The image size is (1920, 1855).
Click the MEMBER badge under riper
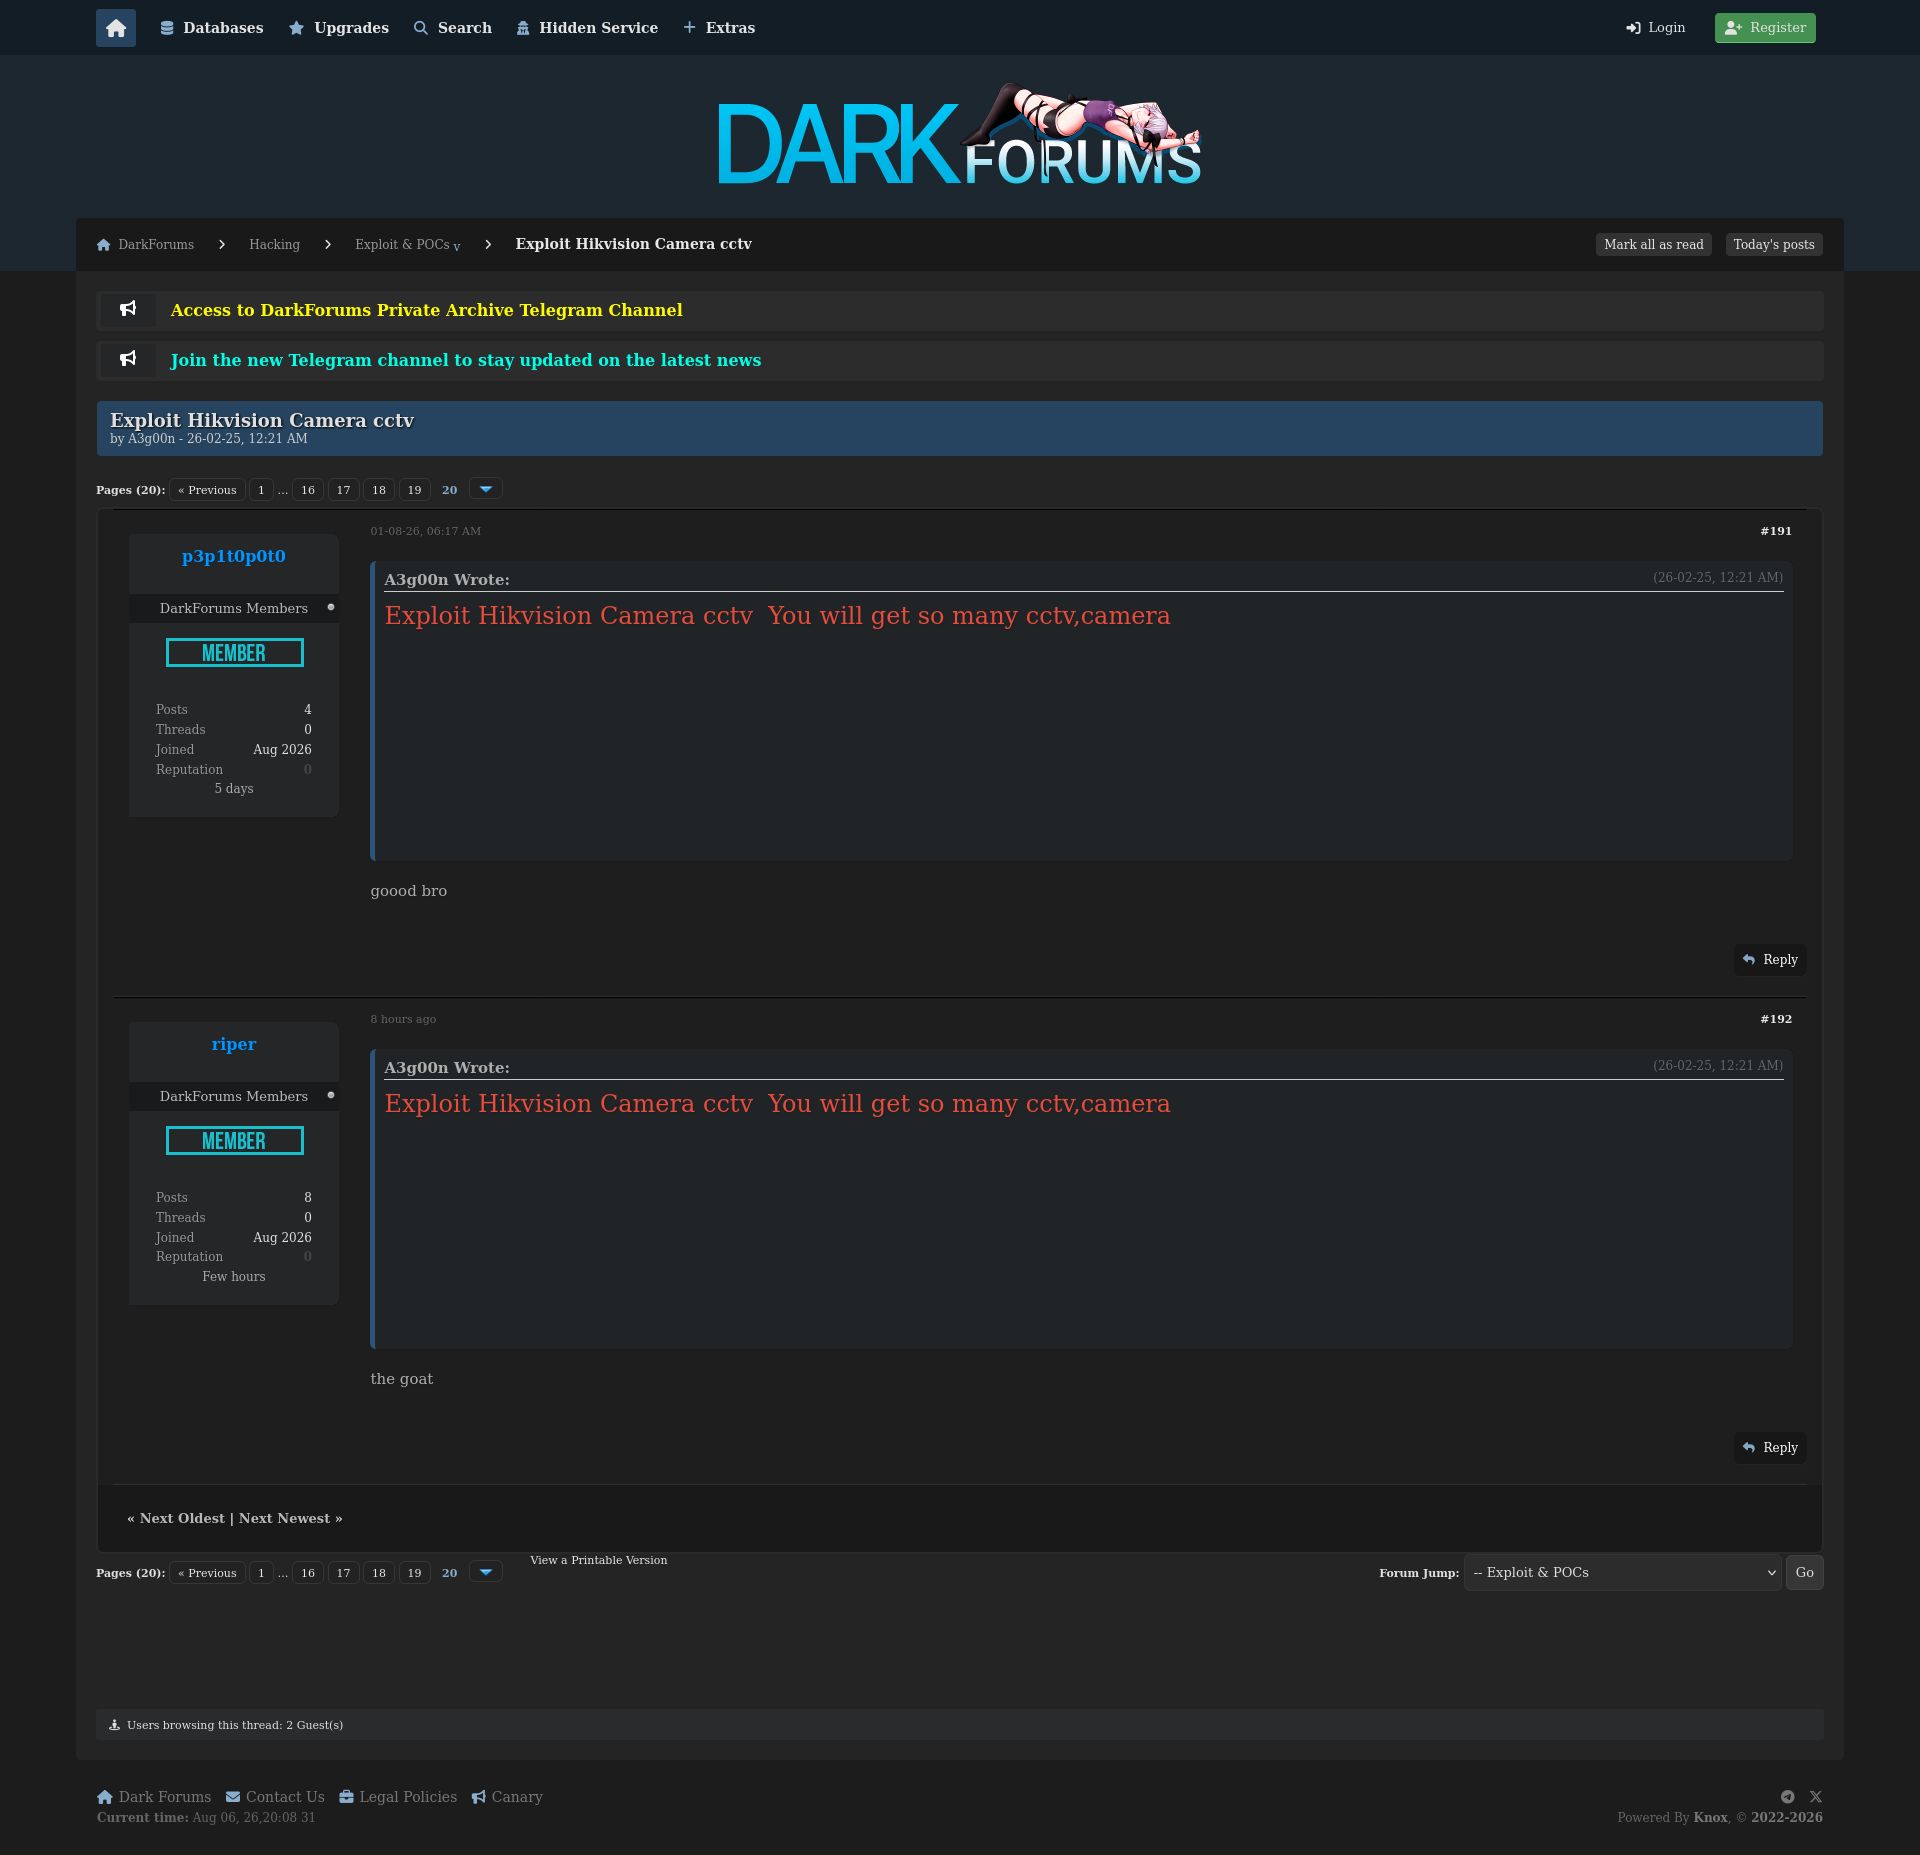point(234,1141)
